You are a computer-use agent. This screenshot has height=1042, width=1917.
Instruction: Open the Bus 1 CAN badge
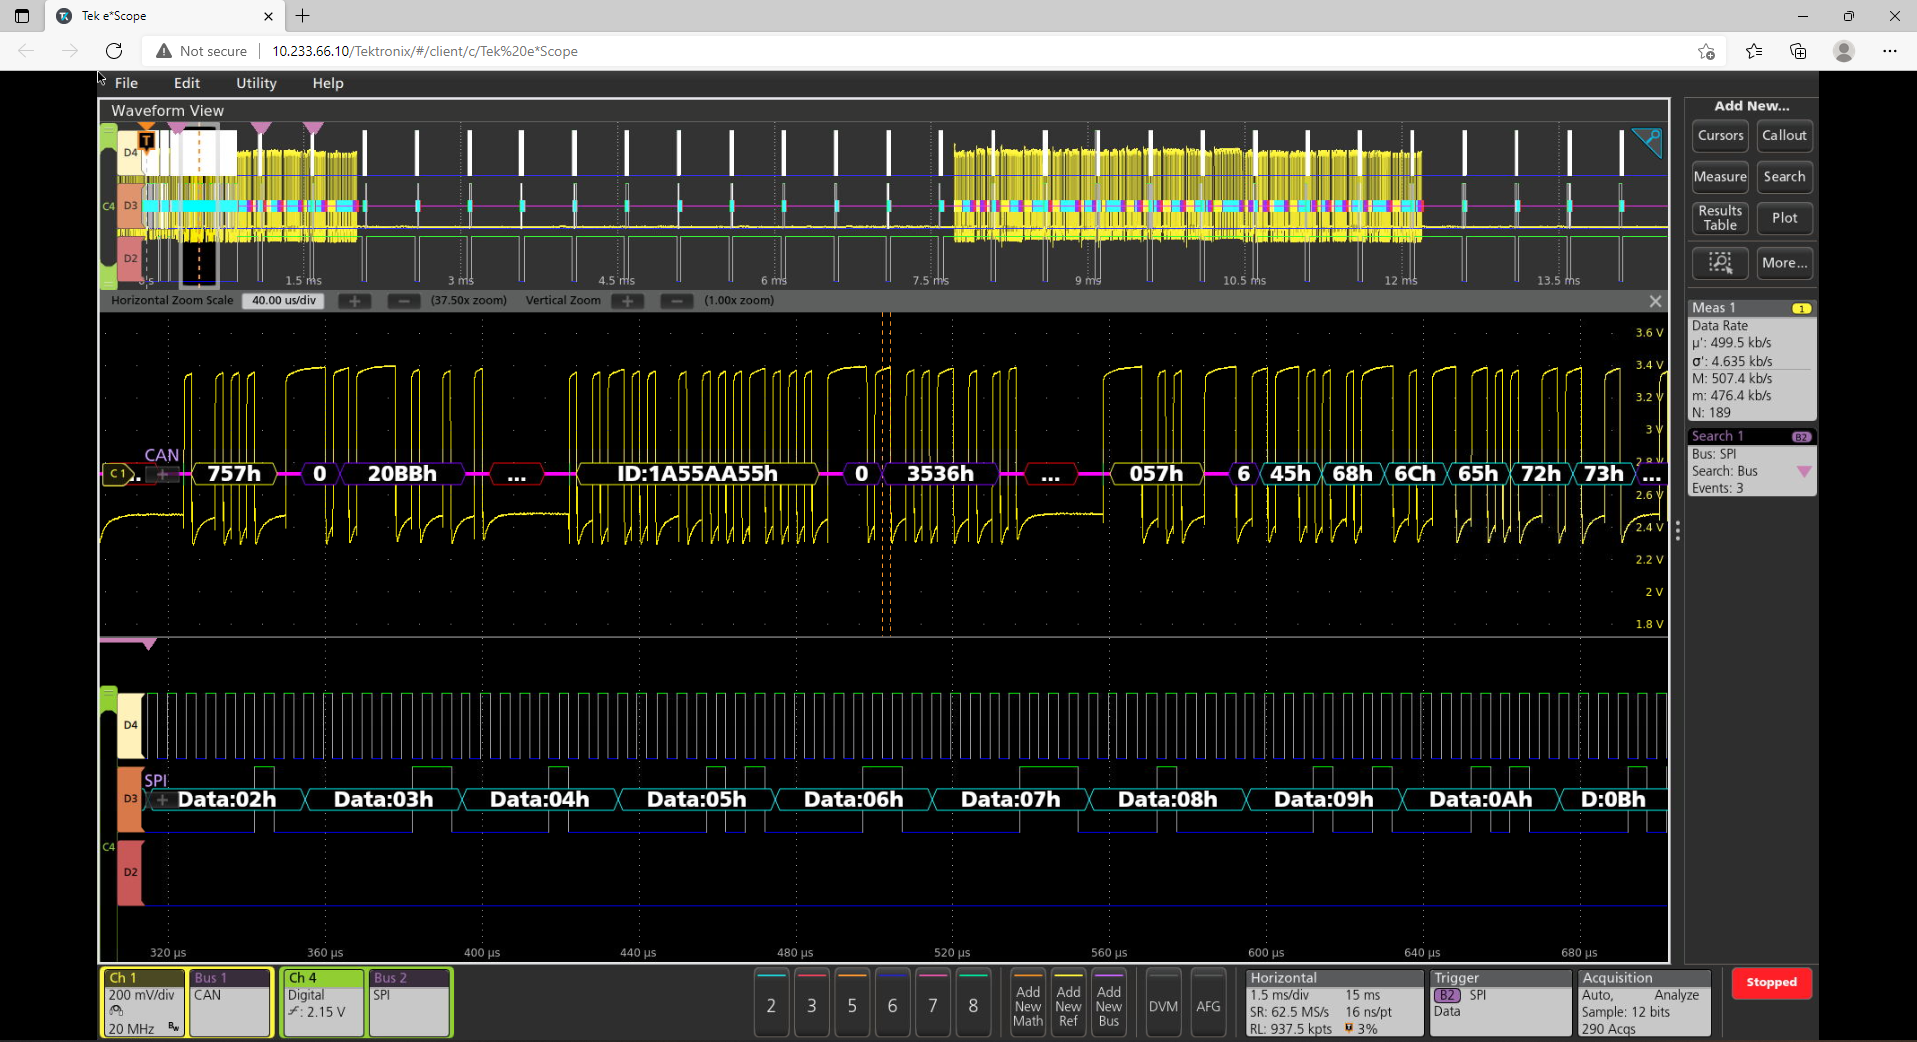[x=230, y=1003]
